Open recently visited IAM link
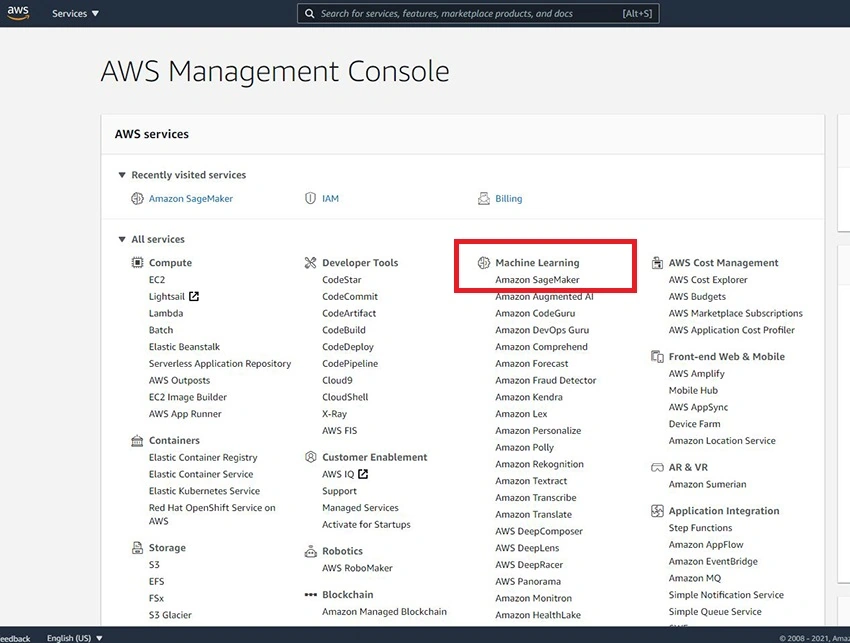 [330, 198]
